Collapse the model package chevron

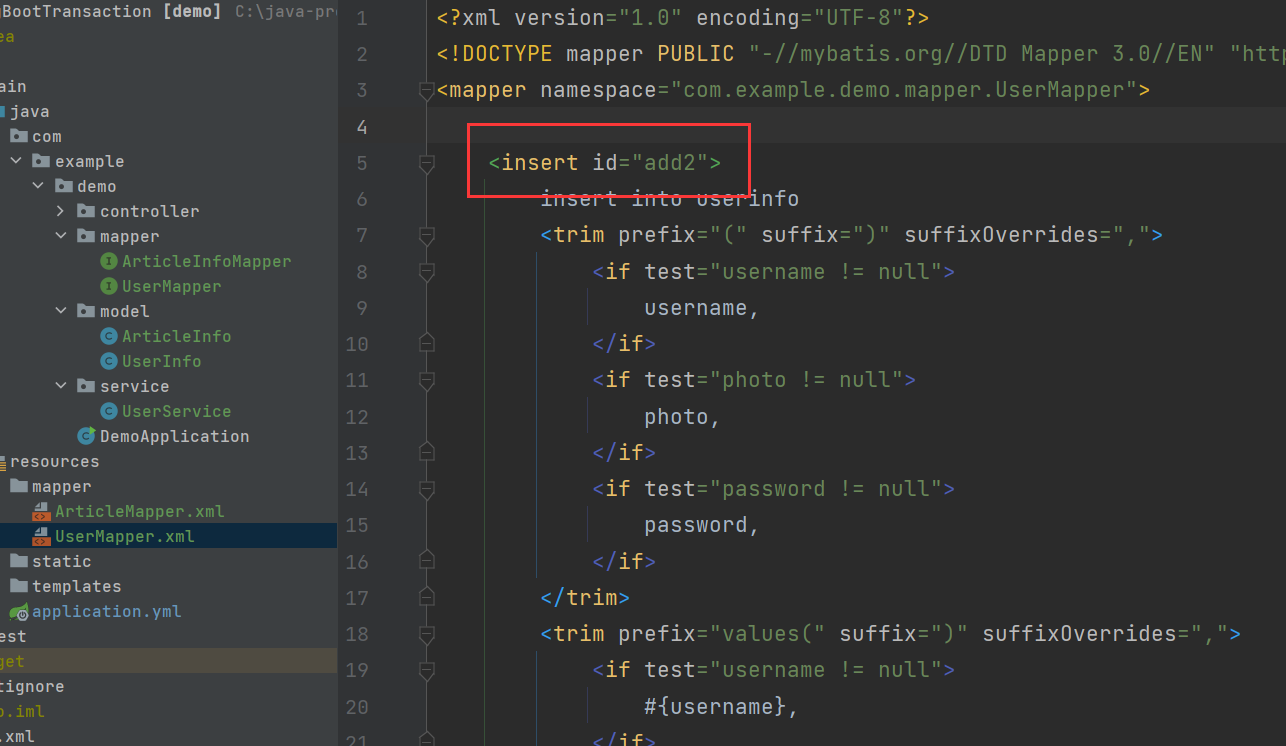coord(60,311)
